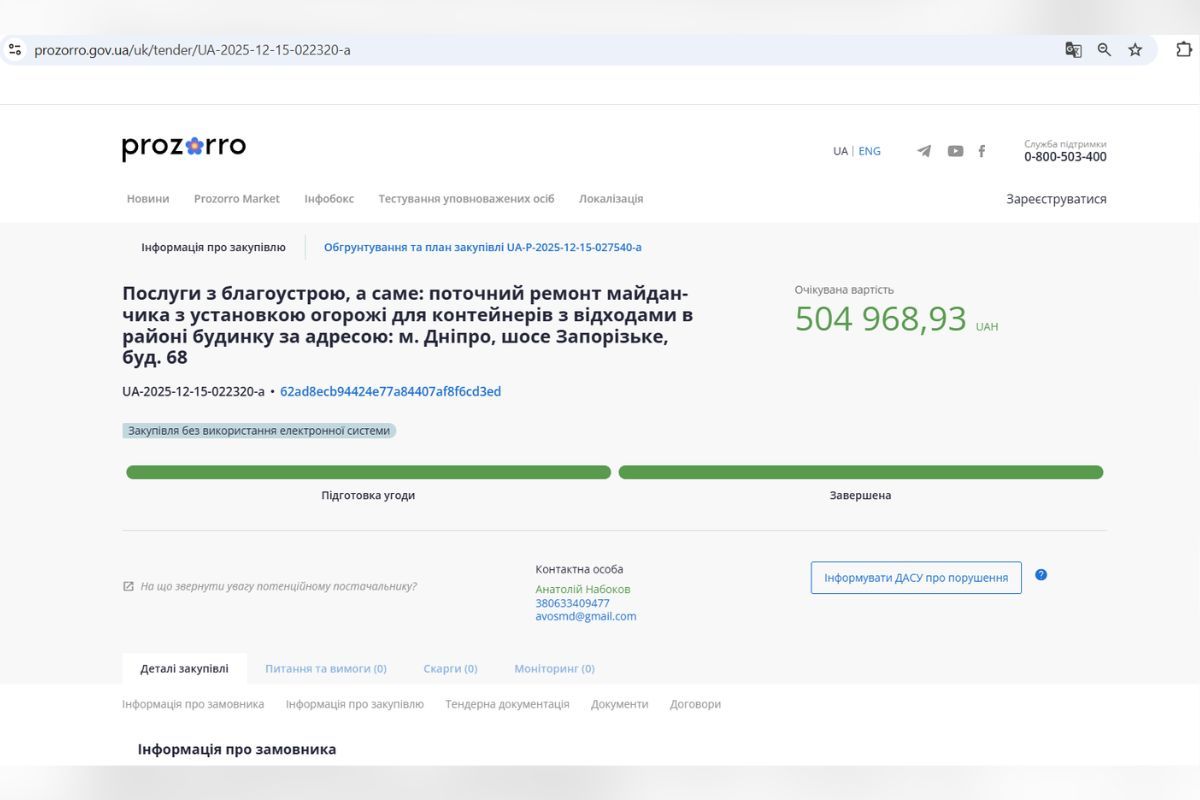
Task: Click the browser address bar
Action: (x=400, y=49)
